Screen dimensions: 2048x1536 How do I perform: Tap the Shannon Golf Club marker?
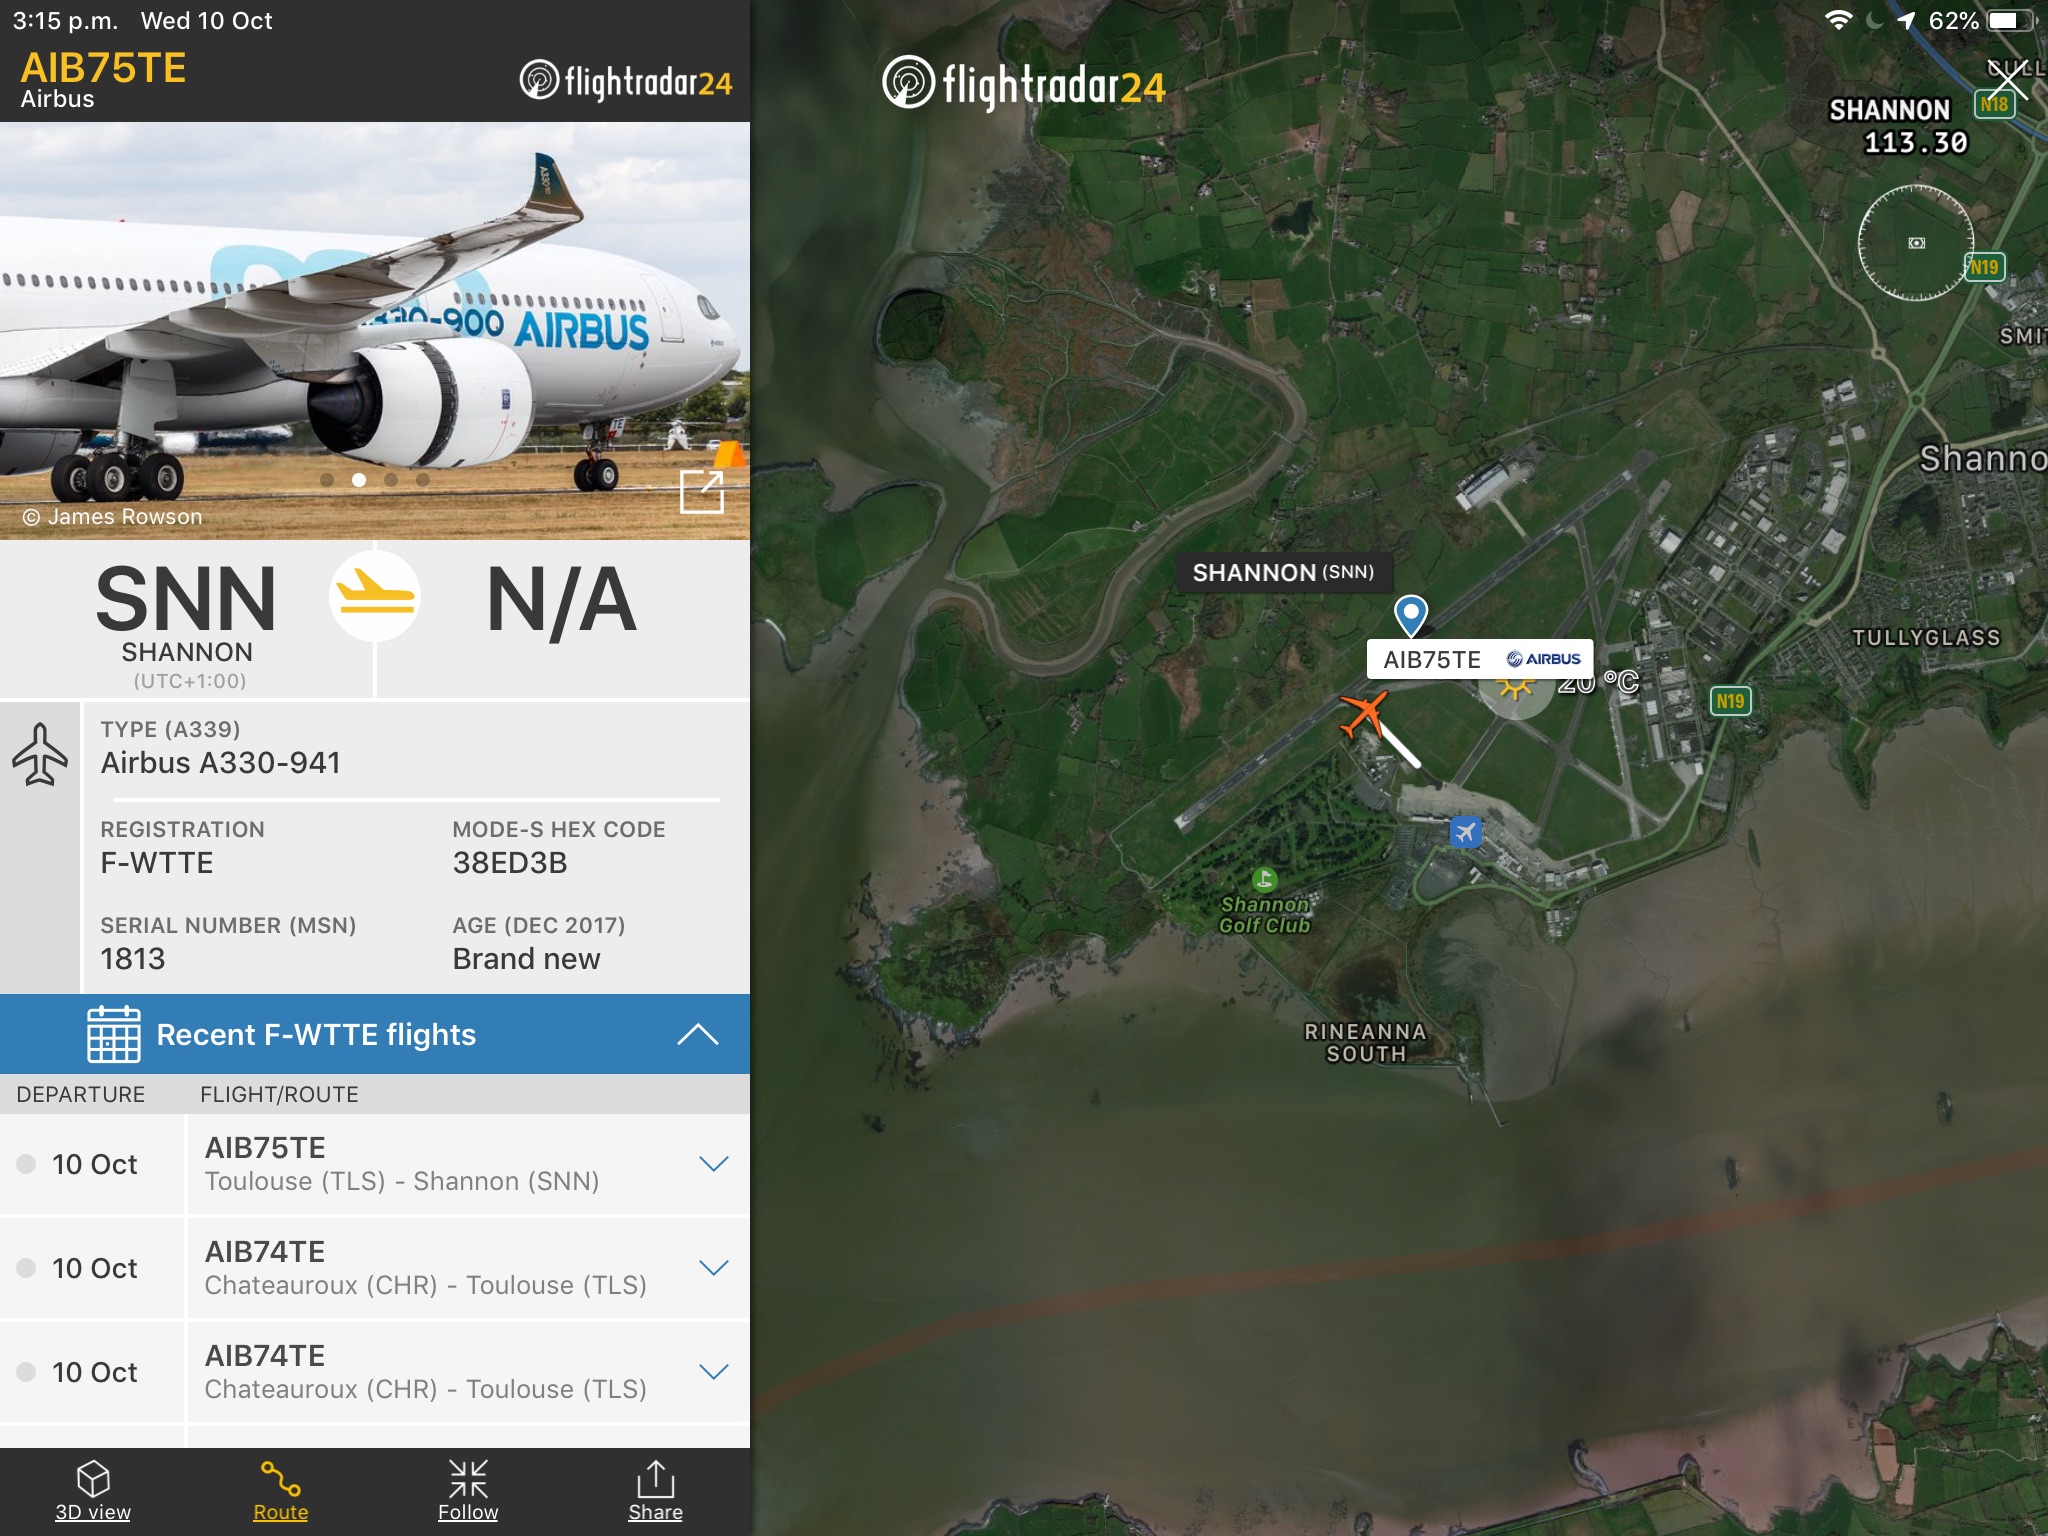[1264, 880]
